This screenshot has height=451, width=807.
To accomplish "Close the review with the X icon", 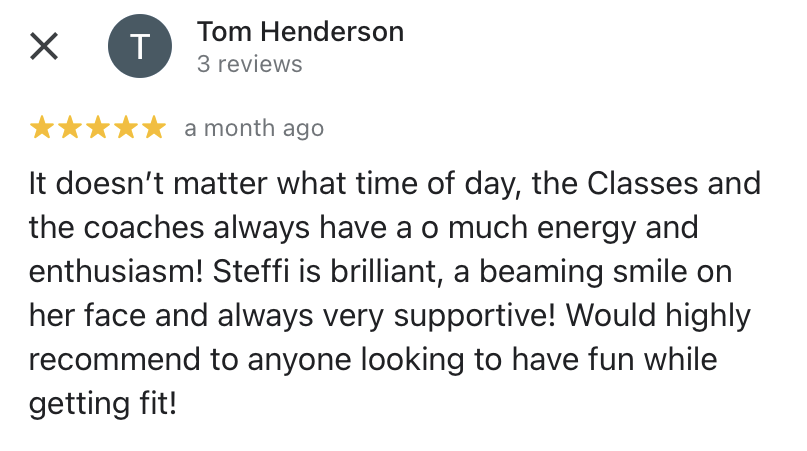I will click(44, 46).
